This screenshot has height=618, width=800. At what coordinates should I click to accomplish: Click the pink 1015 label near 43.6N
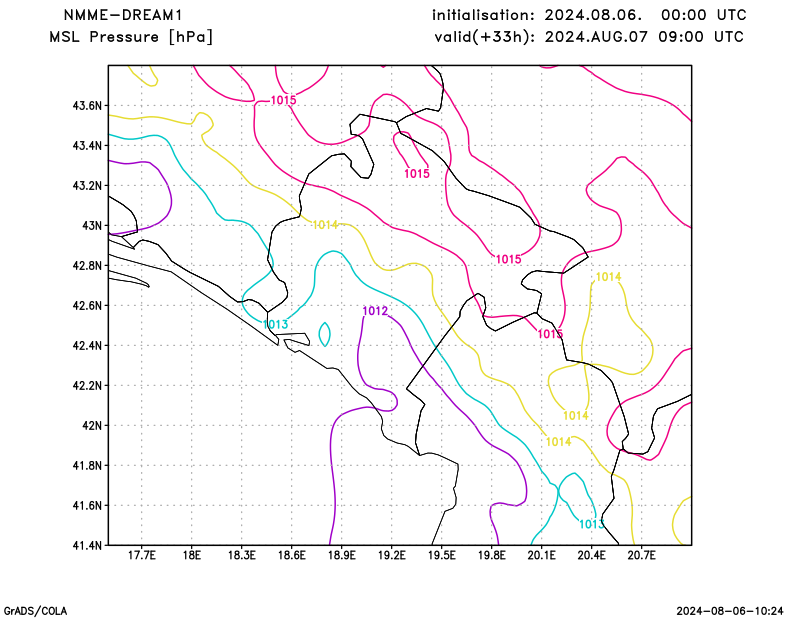283,101
